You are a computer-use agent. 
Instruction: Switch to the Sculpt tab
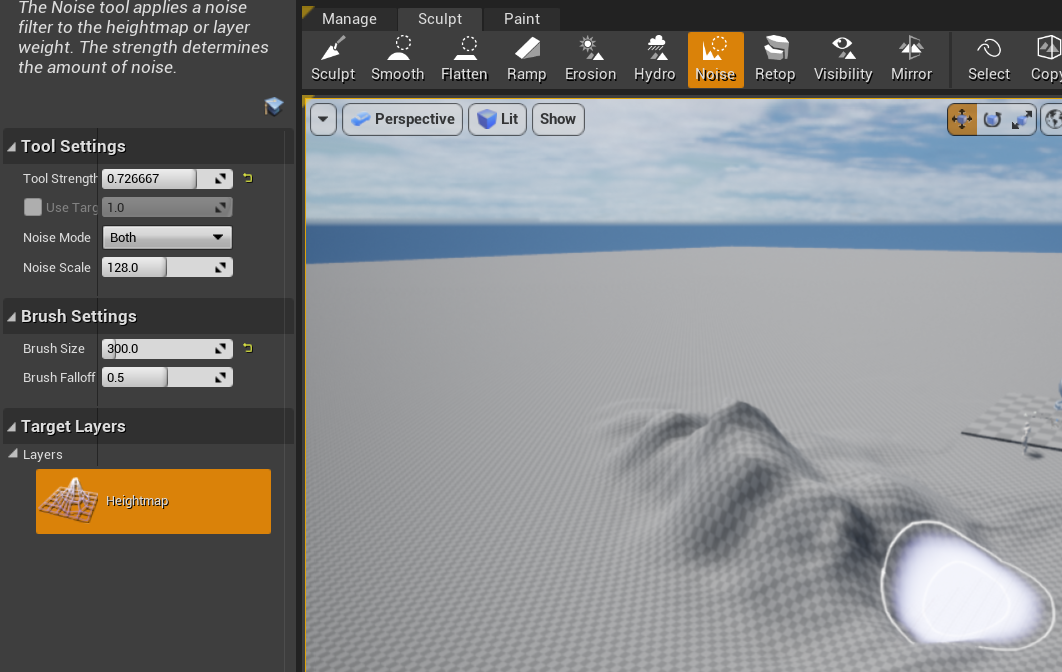point(440,19)
